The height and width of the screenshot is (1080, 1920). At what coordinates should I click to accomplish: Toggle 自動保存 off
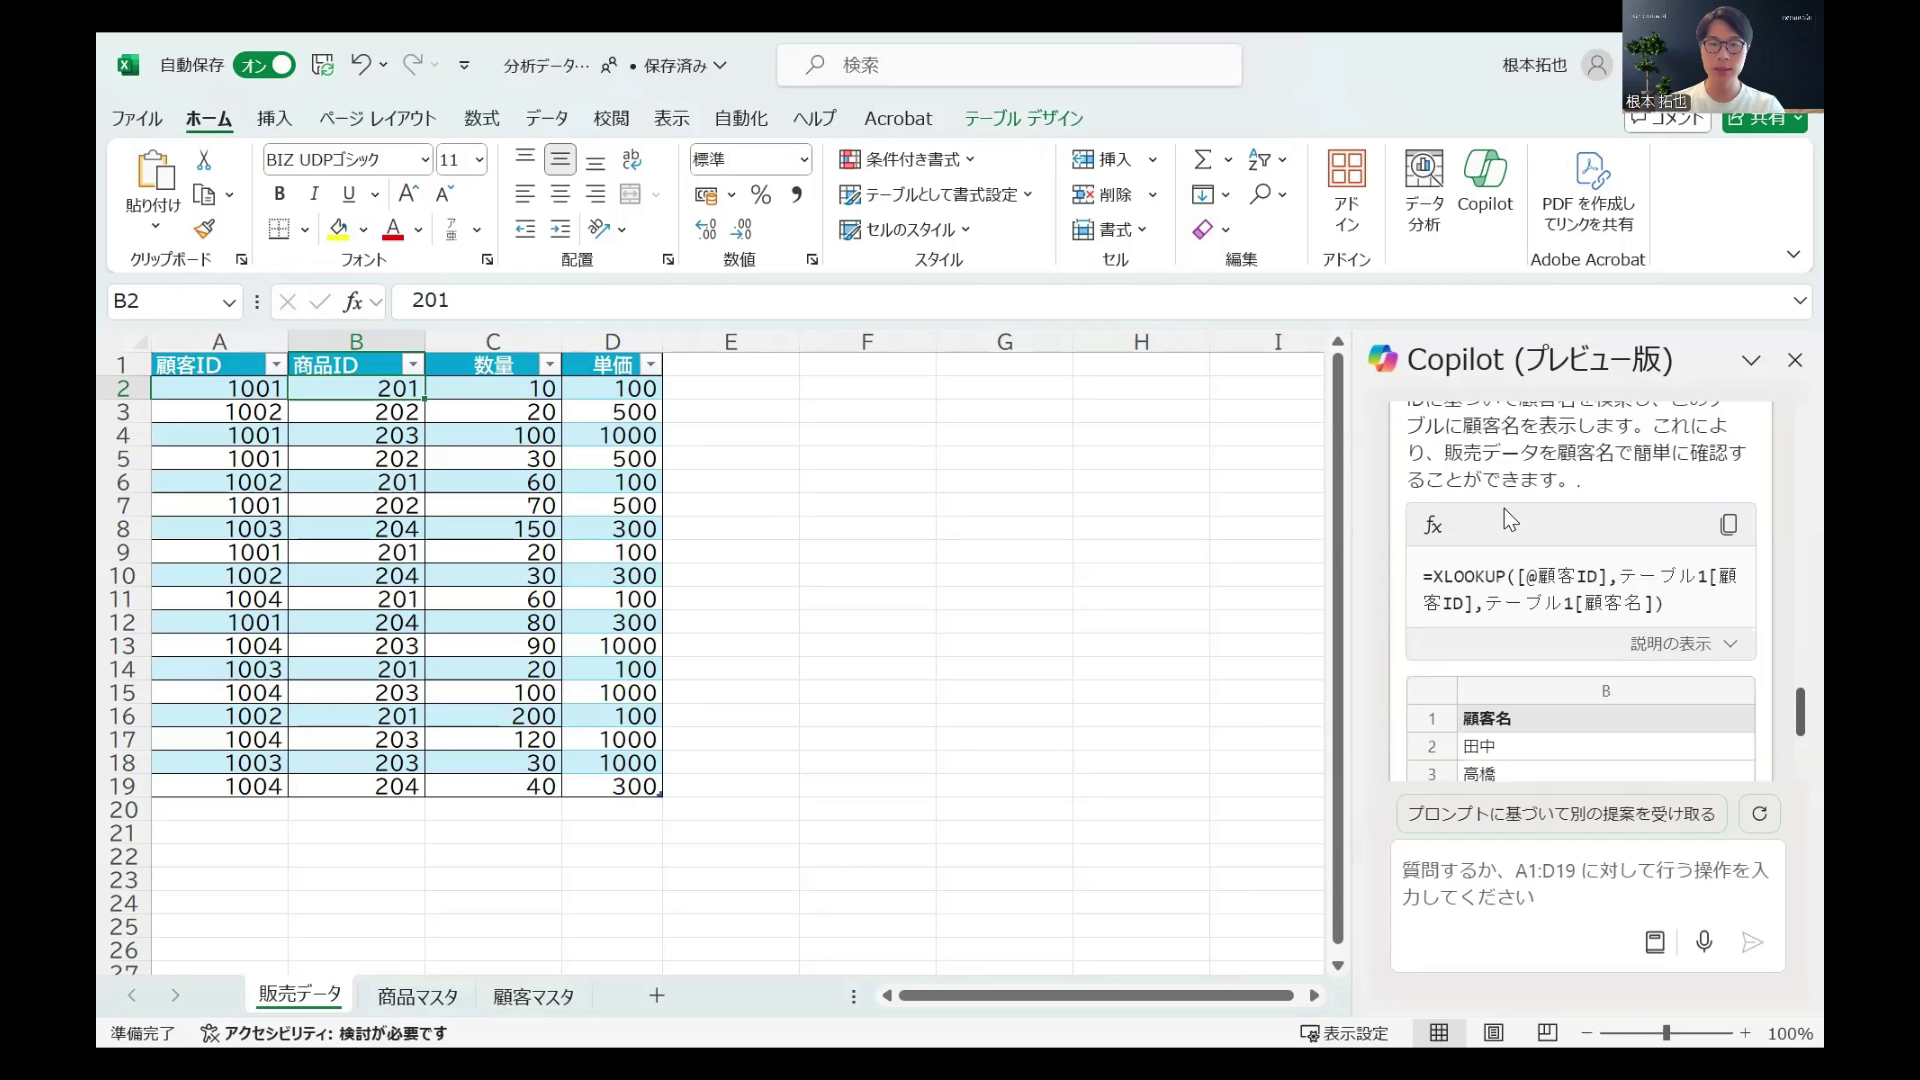[263, 64]
